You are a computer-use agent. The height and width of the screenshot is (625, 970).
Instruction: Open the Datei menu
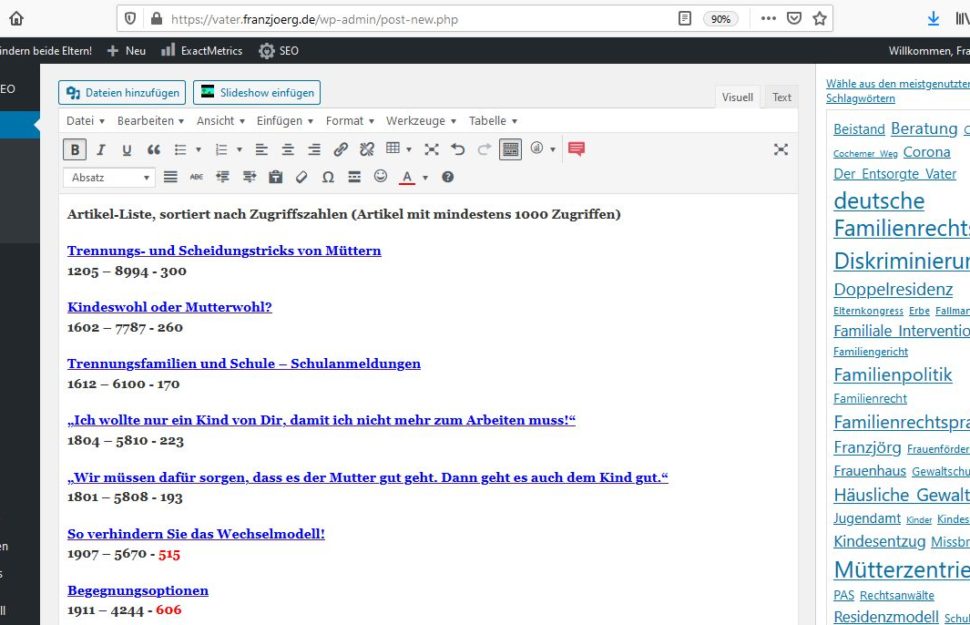[x=85, y=121]
